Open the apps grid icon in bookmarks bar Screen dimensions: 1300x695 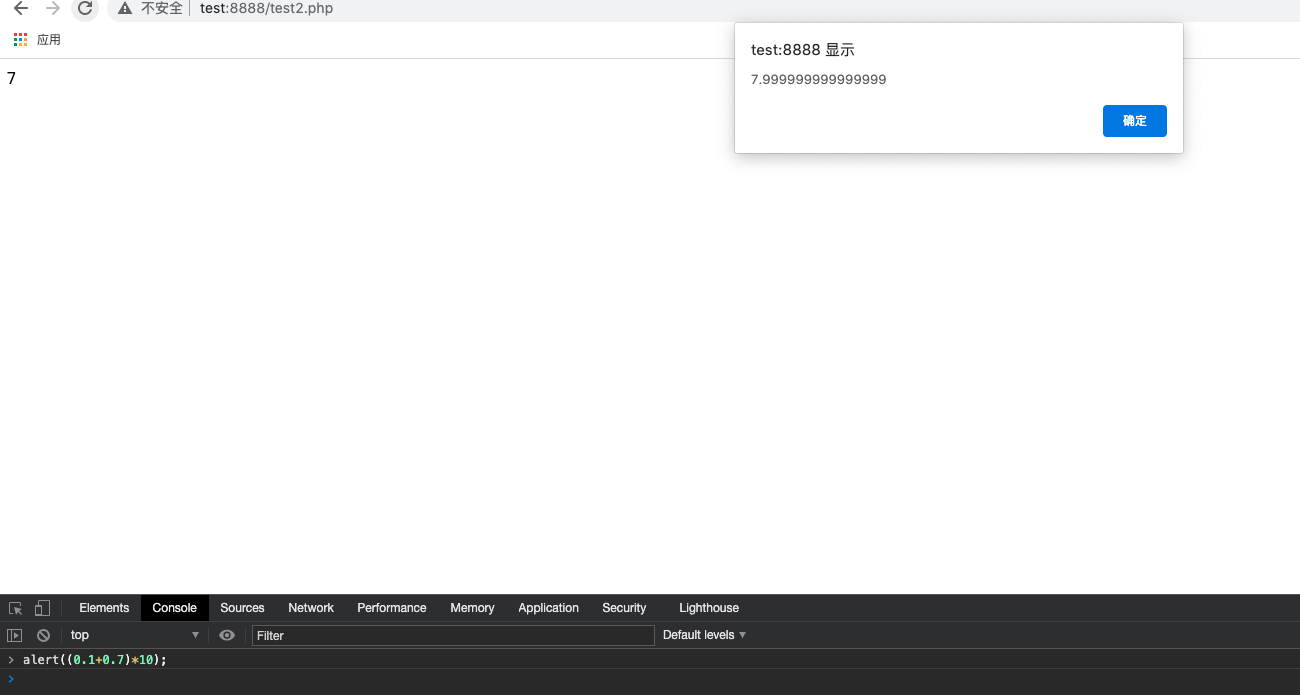tap(21, 40)
